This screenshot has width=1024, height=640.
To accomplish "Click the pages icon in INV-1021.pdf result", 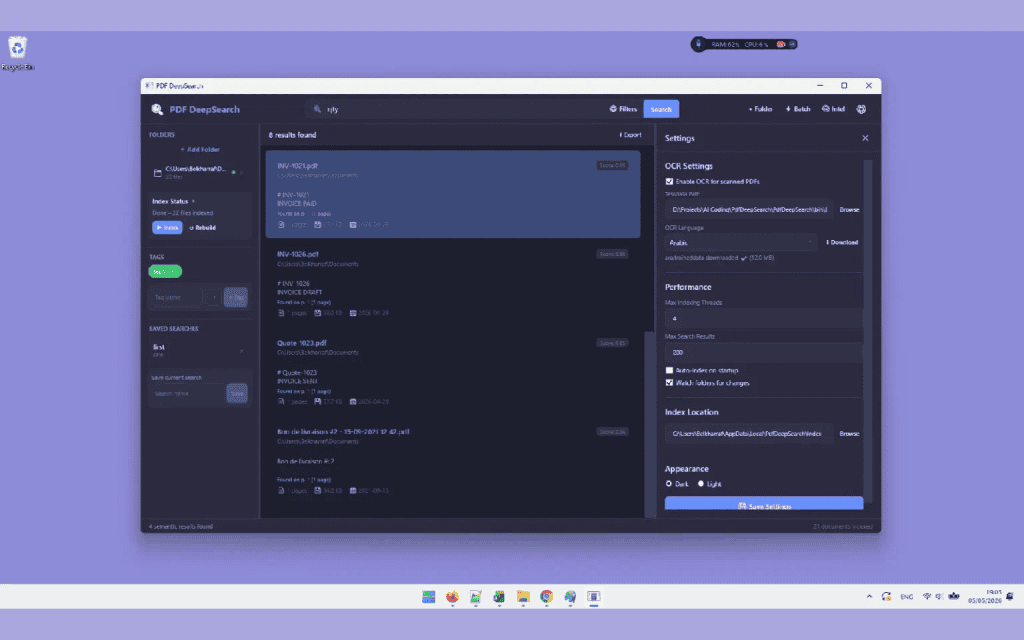I will (x=281, y=225).
